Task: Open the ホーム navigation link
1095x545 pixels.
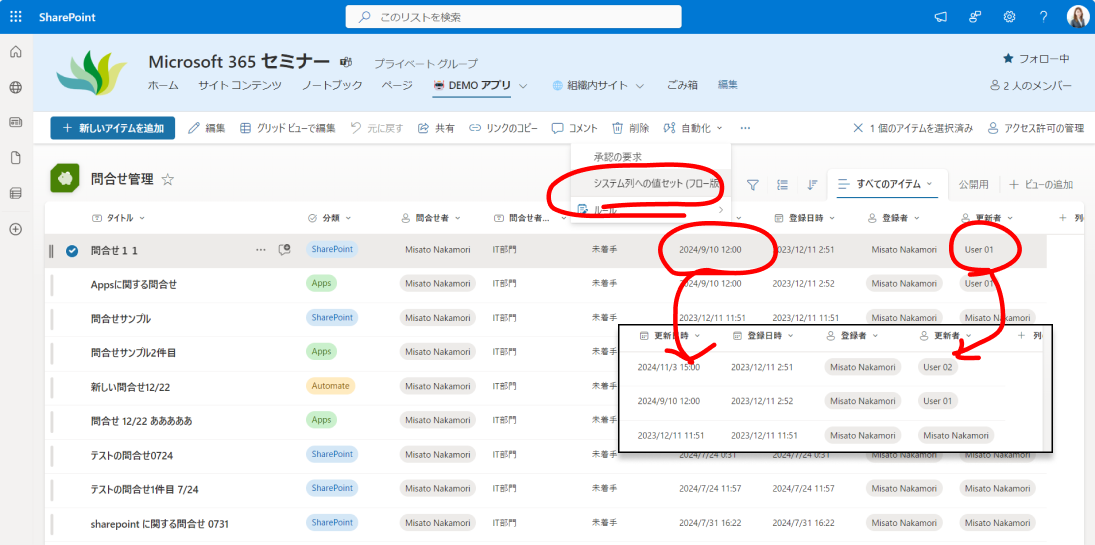Action: pyautogui.click(x=163, y=85)
